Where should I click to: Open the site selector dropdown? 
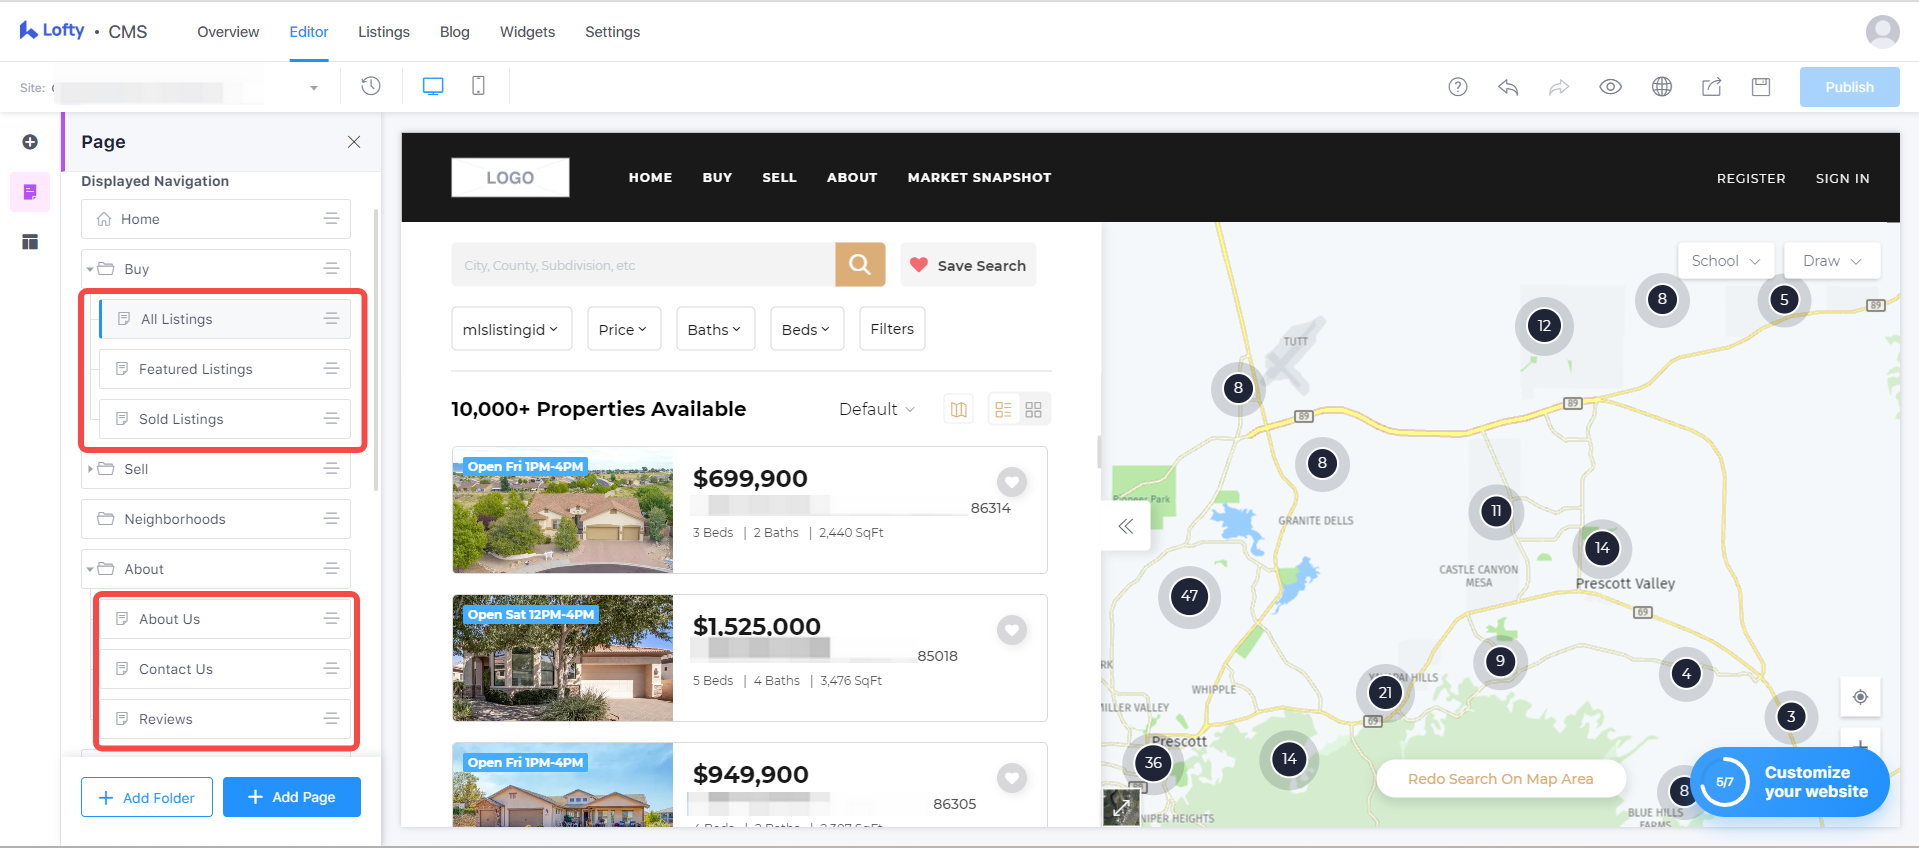[313, 88]
